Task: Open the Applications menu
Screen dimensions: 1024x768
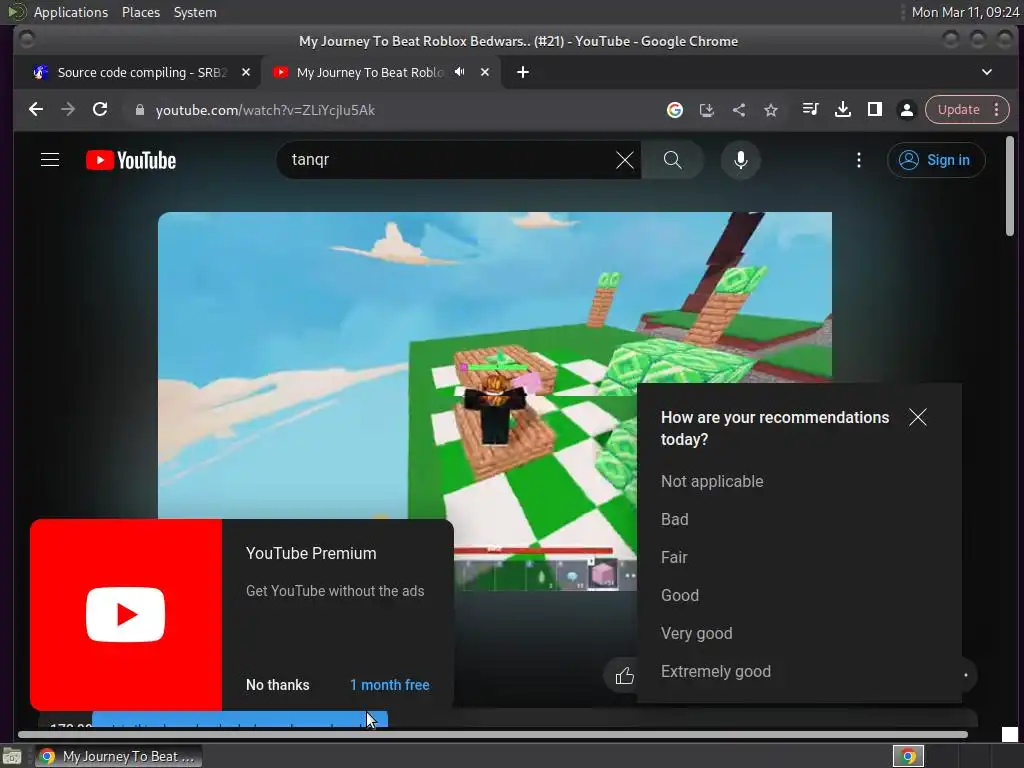Action: tap(71, 12)
